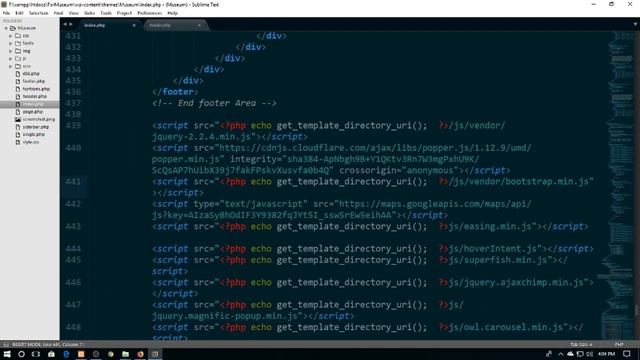Open the Preferences menu
The height and width of the screenshot is (360, 640).
click(x=149, y=13)
